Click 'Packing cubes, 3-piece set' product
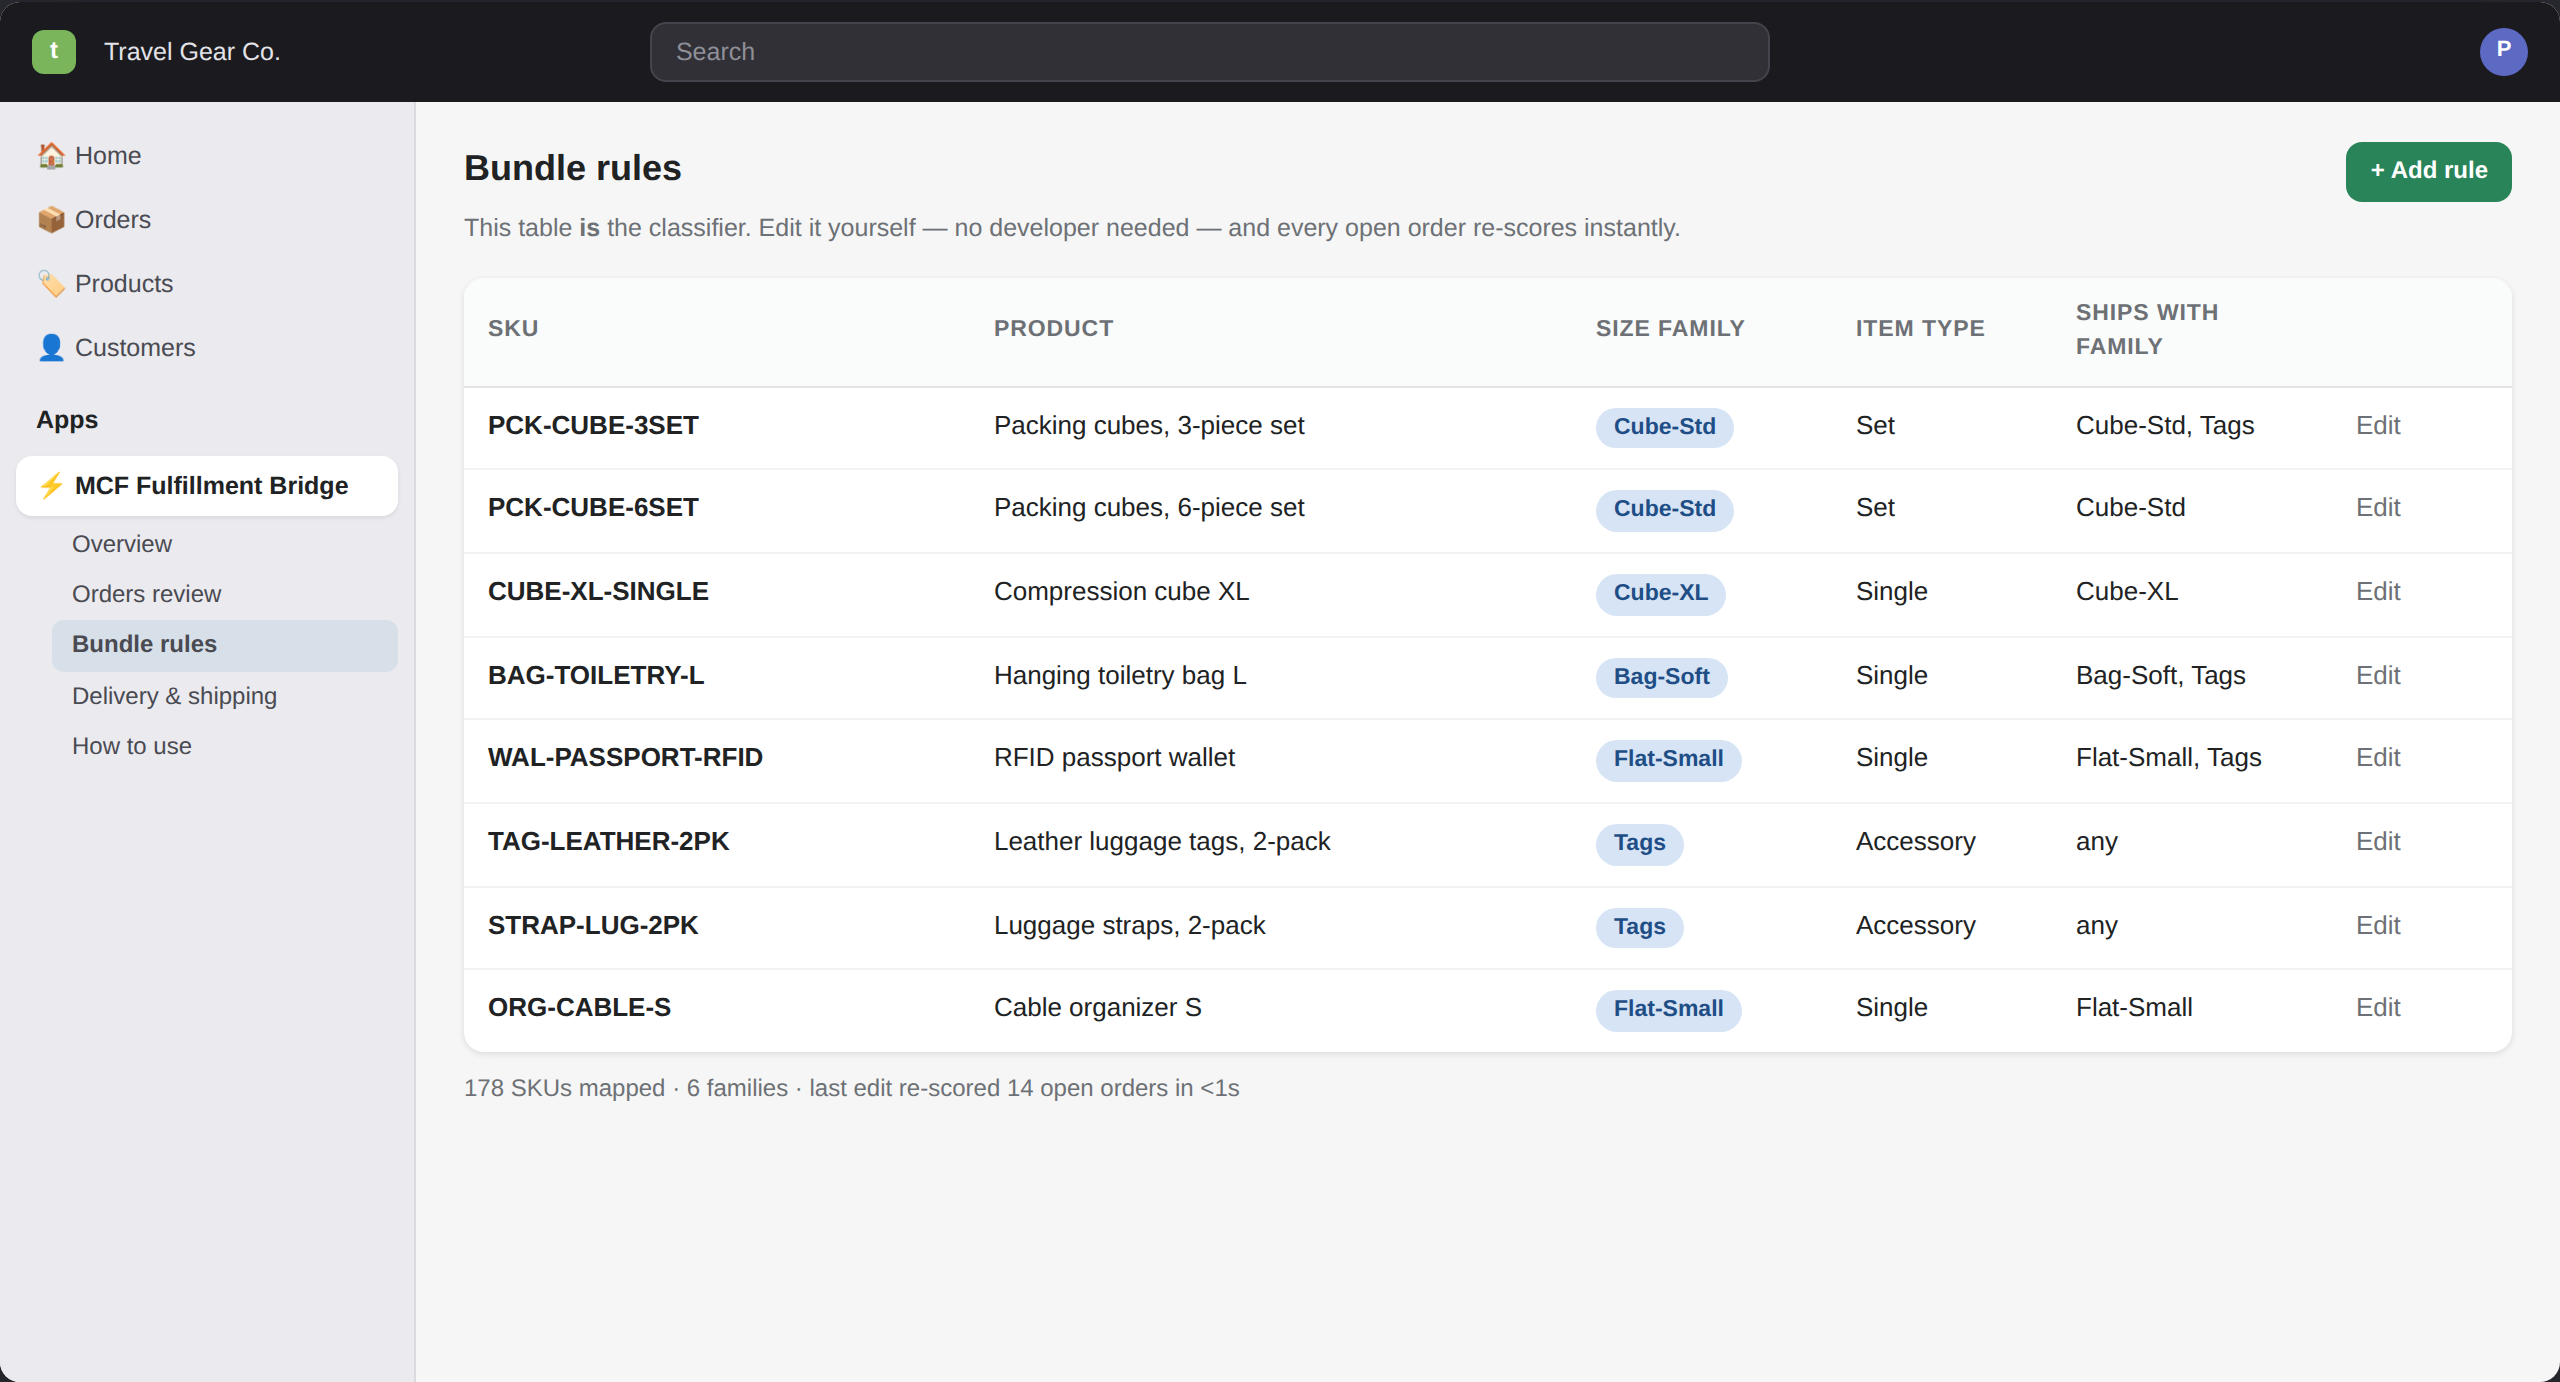 click(1149, 426)
